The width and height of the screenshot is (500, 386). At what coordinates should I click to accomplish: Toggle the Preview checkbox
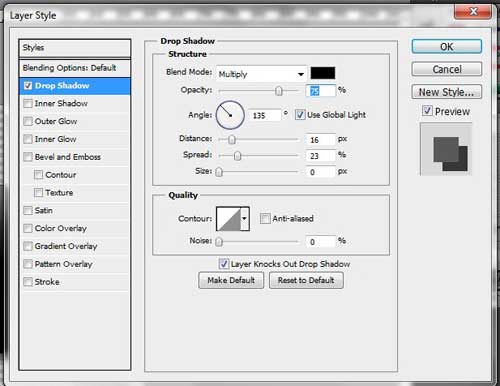click(427, 111)
